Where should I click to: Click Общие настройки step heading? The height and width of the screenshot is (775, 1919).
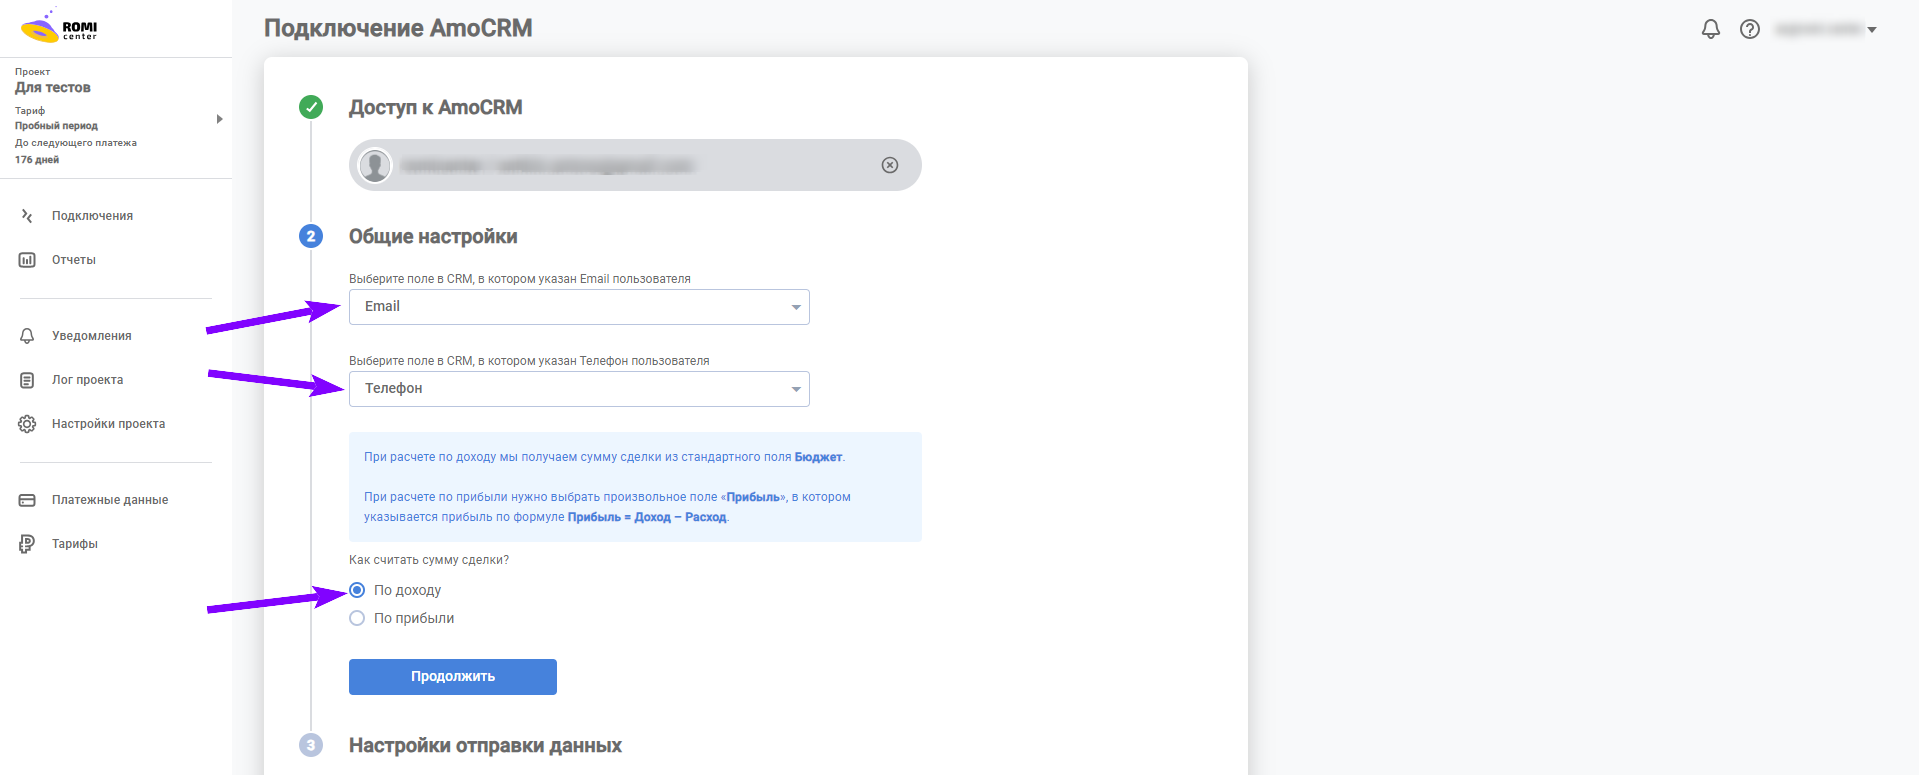click(433, 236)
